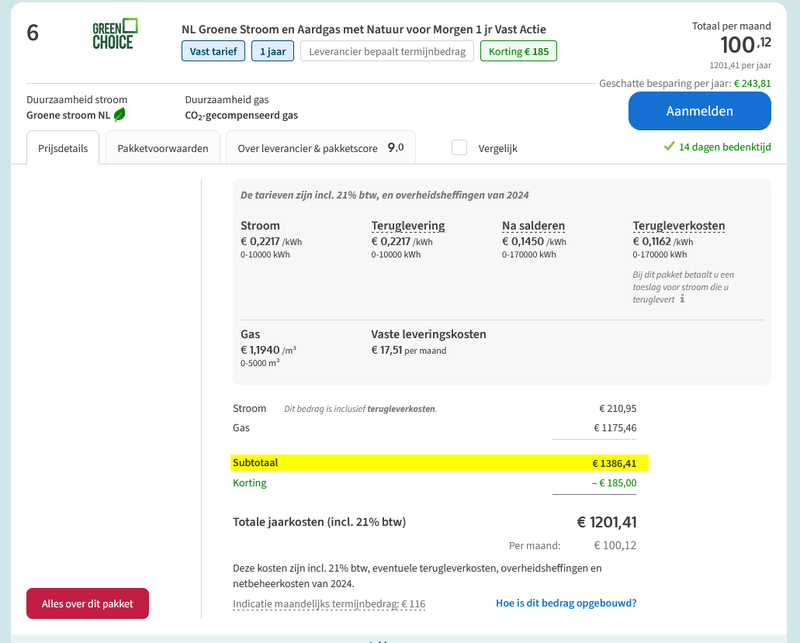The height and width of the screenshot is (643, 800).
Task: Click the Korting € 185 badge
Action: 518,51
